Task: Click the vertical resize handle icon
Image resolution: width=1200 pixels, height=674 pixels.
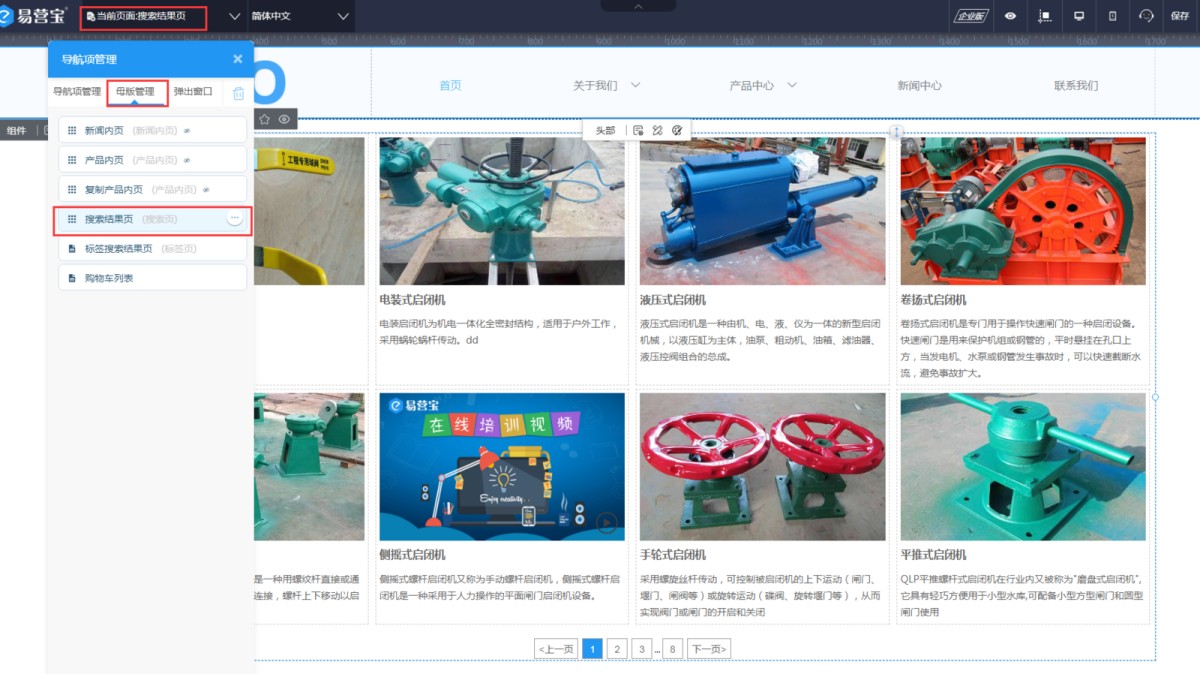Action: (x=897, y=132)
